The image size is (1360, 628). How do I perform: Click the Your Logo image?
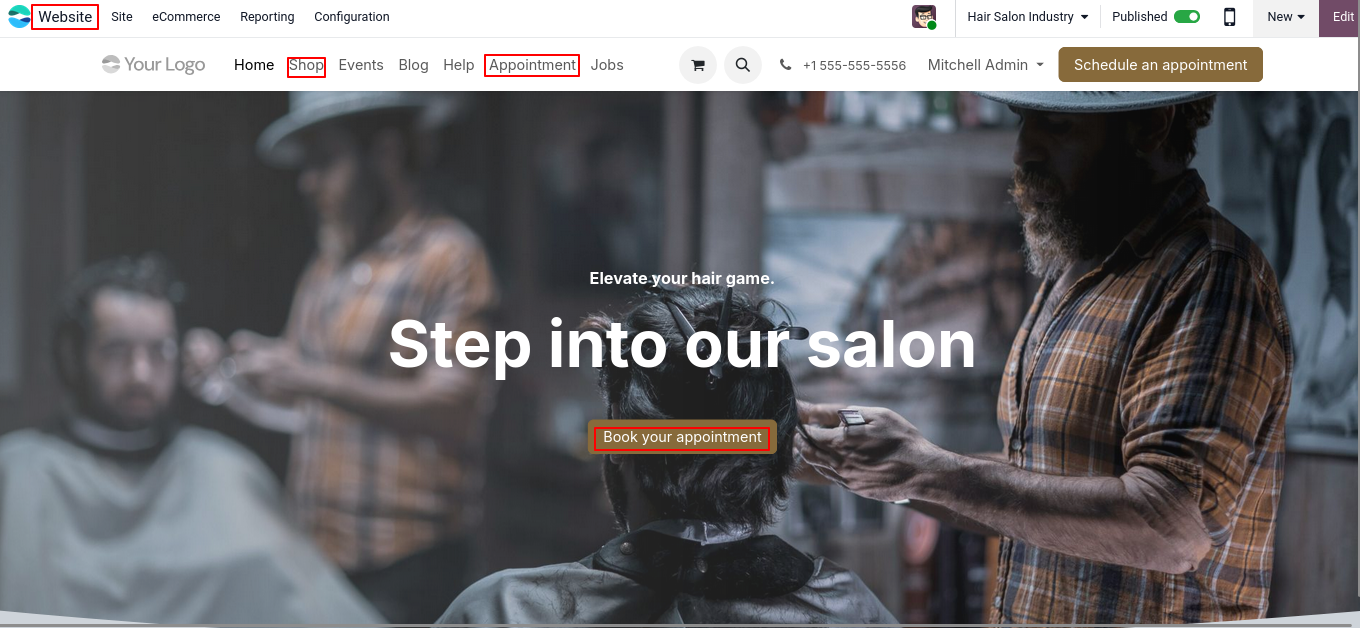[x=154, y=65]
